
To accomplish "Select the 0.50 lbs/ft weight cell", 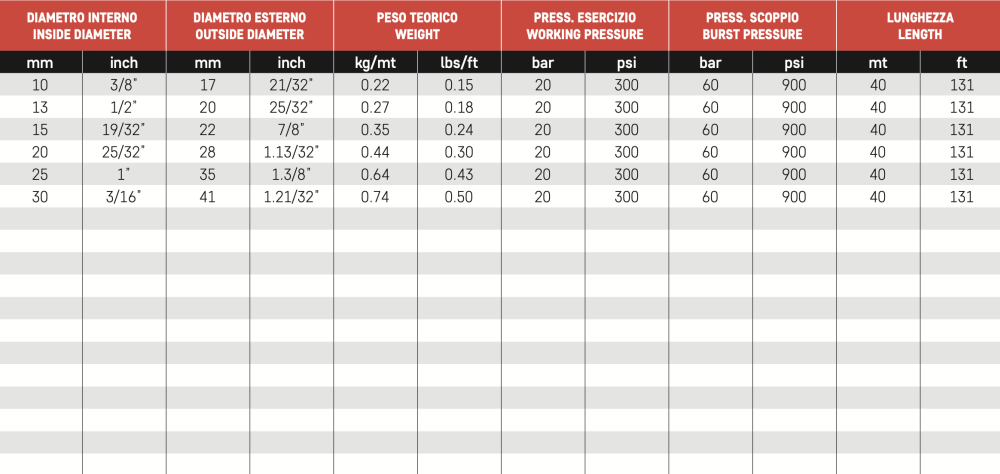I will point(459,197).
